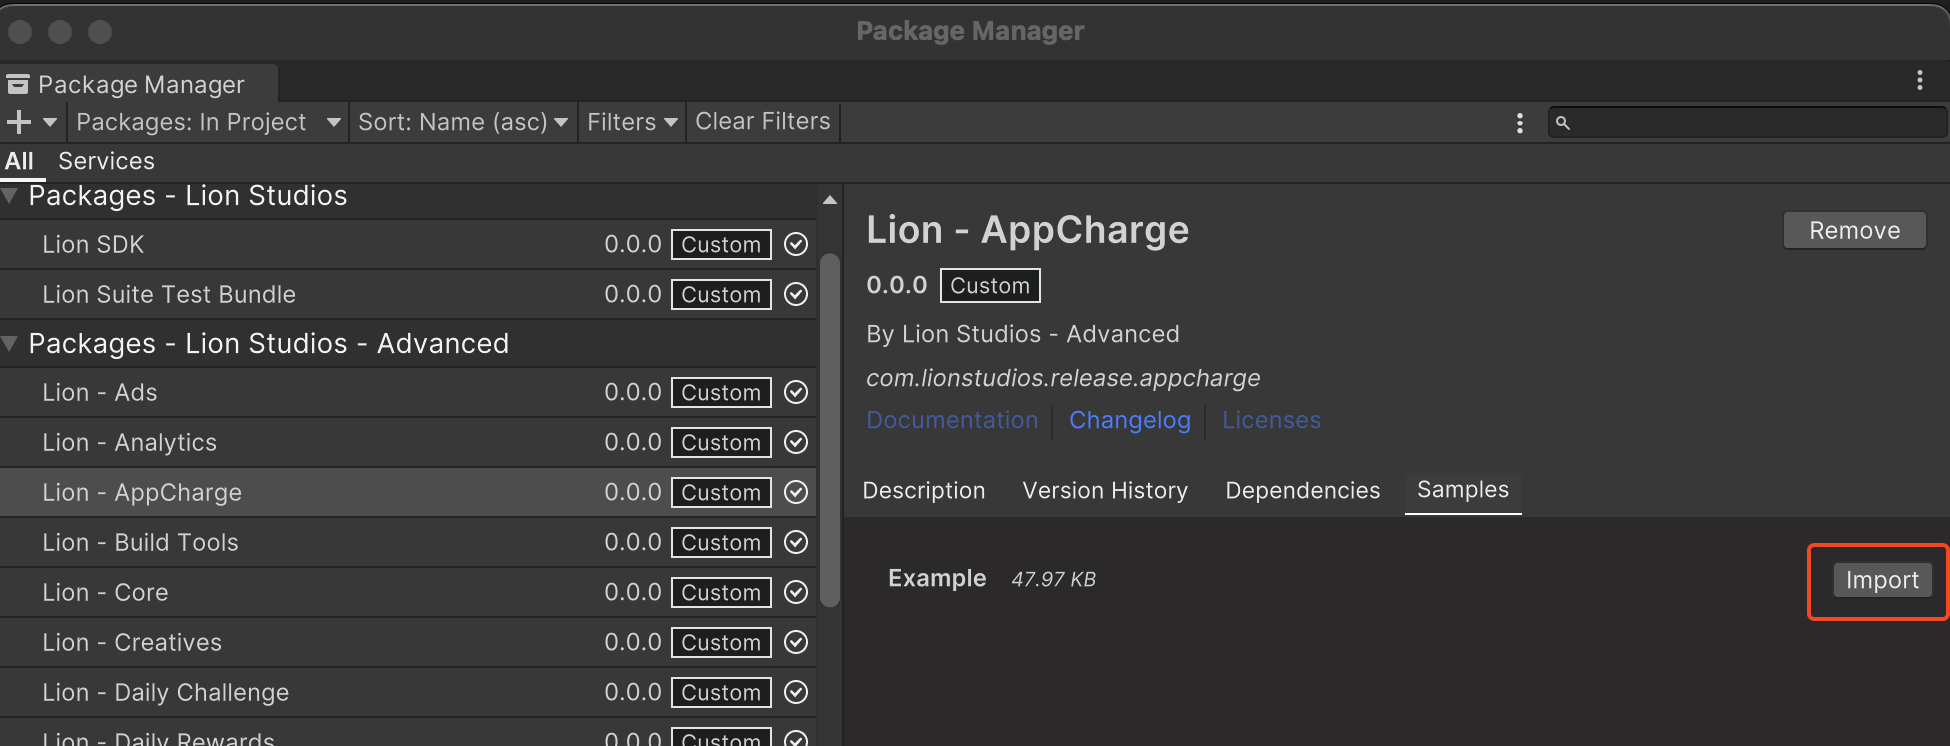This screenshot has height=746, width=1950.
Task: Click the installed checkmark for Lion - Ads
Action: tap(796, 392)
